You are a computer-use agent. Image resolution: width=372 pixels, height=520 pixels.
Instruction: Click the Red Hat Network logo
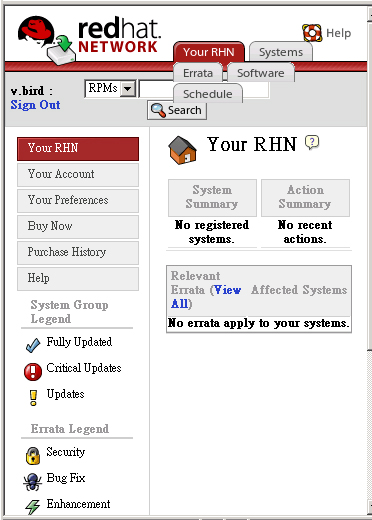click(x=89, y=39)
